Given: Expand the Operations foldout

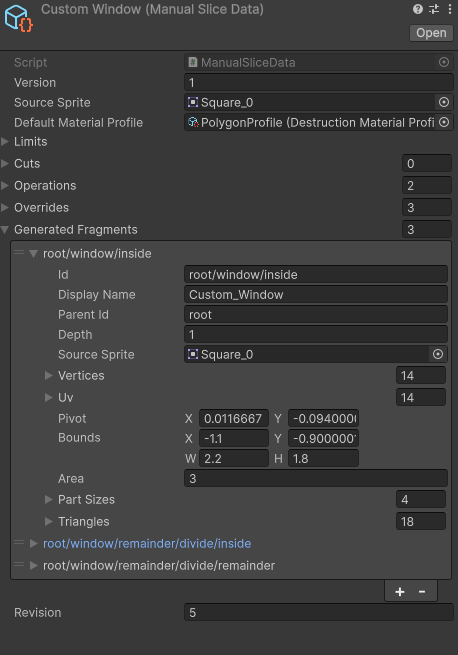Looking at the screenshot, I should (5, 185).
